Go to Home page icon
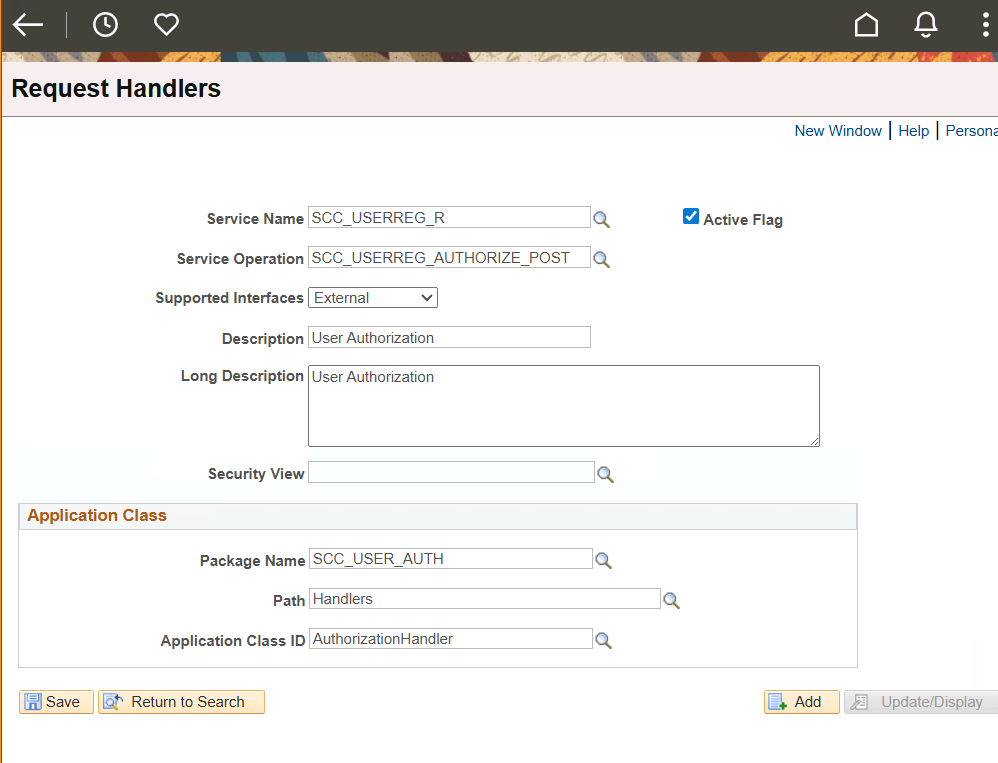998x763 pixels. coord(866,25)
